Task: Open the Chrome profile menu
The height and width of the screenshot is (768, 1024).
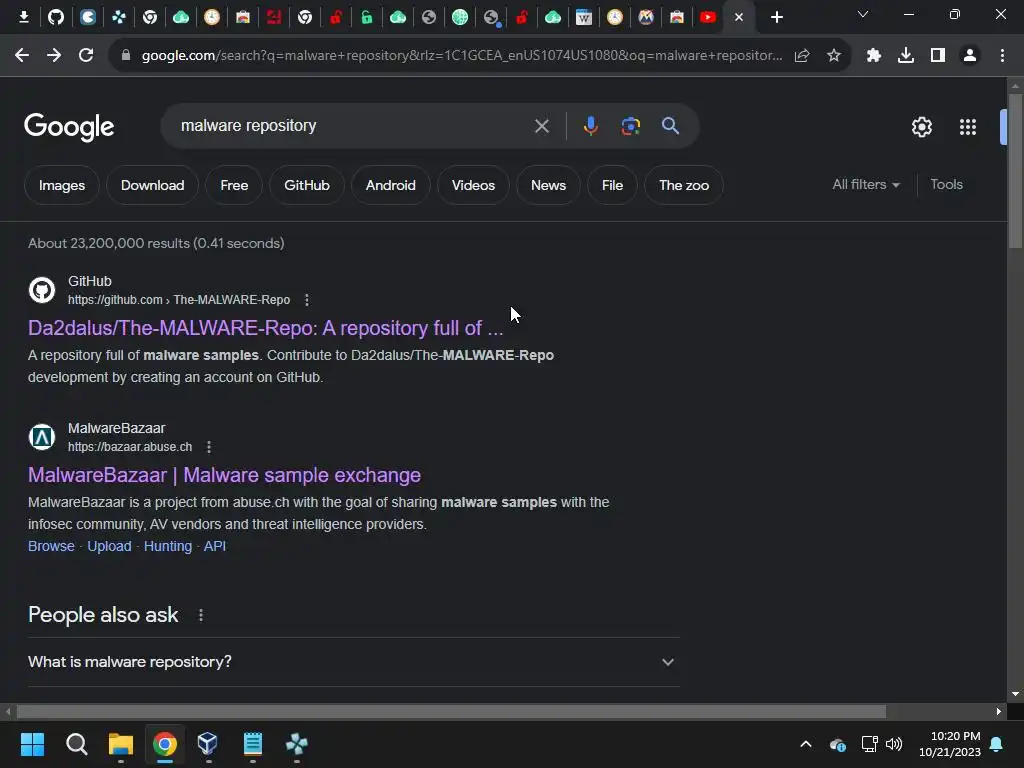Action: 970,56
